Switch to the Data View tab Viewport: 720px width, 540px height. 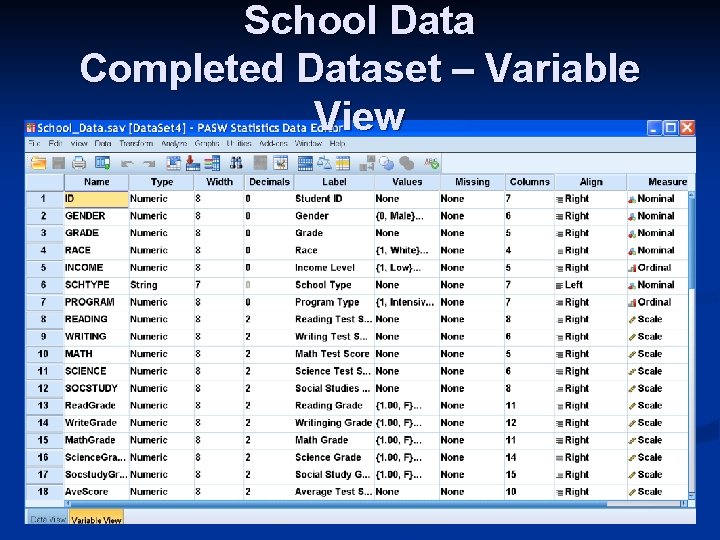click(x=48, y=519)
